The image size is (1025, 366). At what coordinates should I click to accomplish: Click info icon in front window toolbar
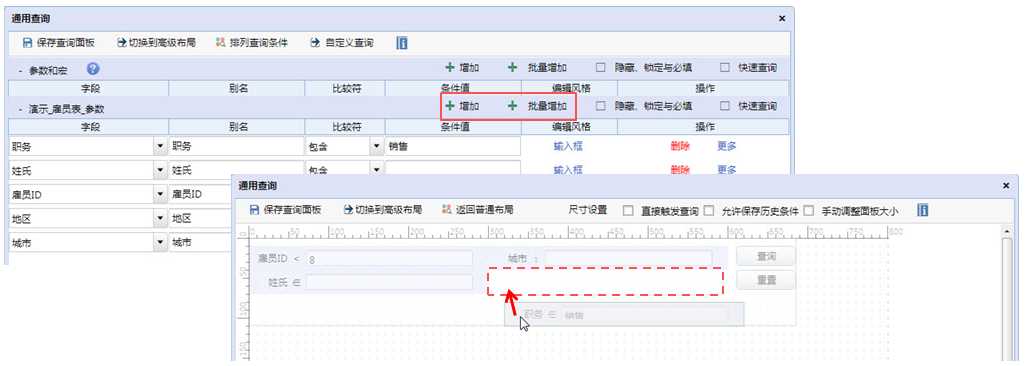click(x=923, y=210)
